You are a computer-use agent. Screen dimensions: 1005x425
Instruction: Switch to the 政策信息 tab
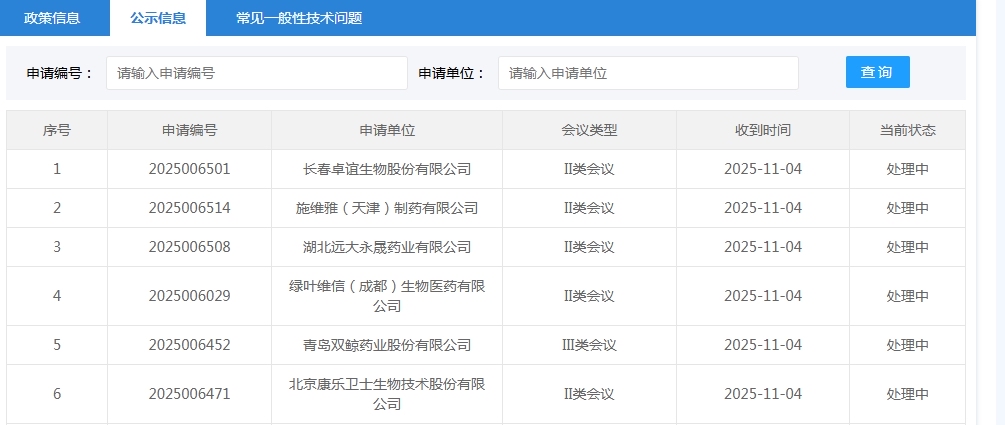click(52, 18)
